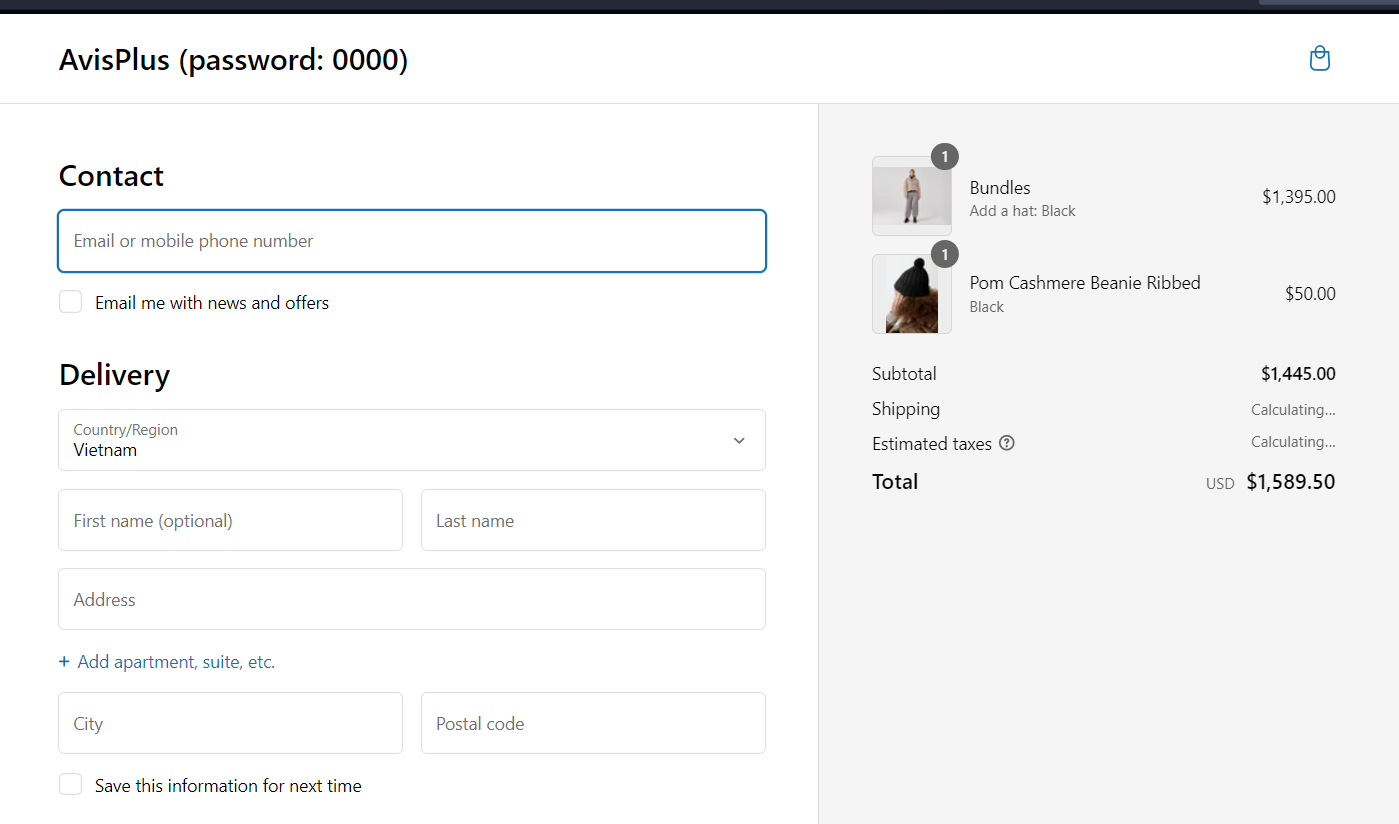Click the Estimated taxes help icon
The height and width of the screenshot is (824, 1399).
tap(1007, 443)
